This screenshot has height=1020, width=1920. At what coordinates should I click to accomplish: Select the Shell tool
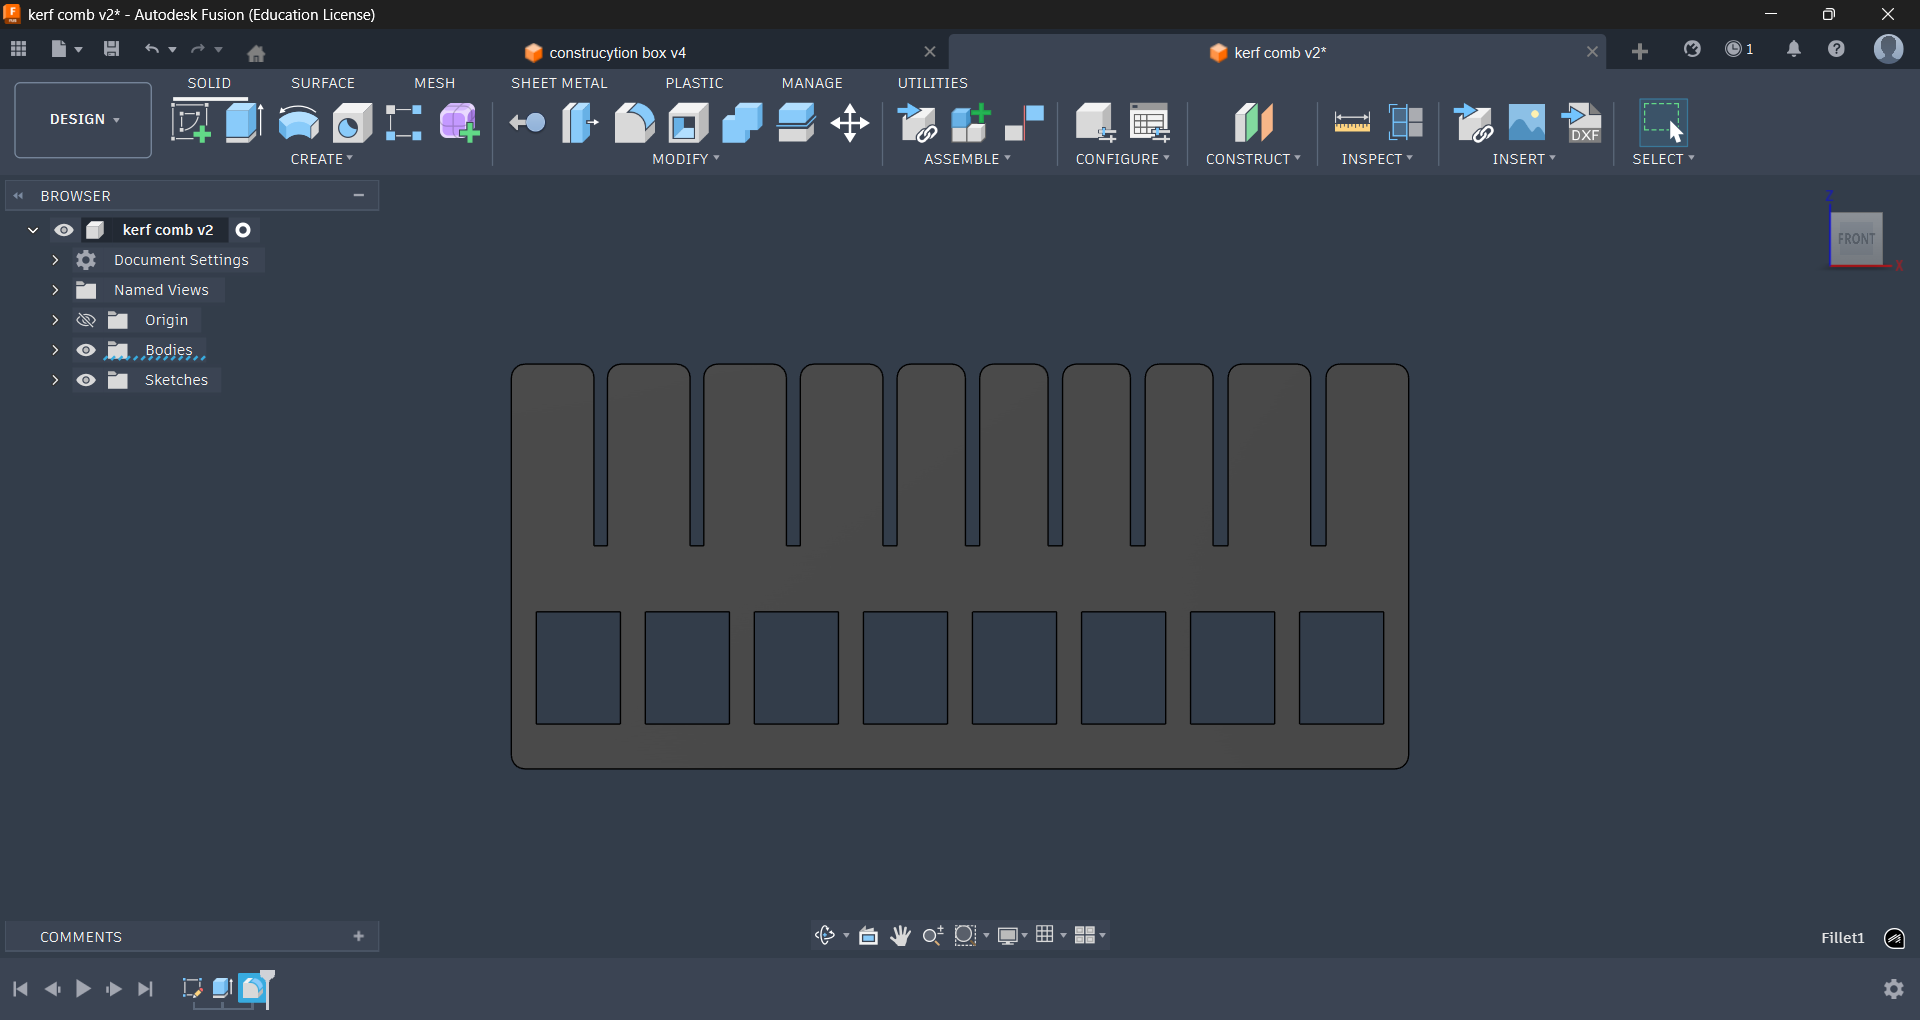[x=688, y=123]
